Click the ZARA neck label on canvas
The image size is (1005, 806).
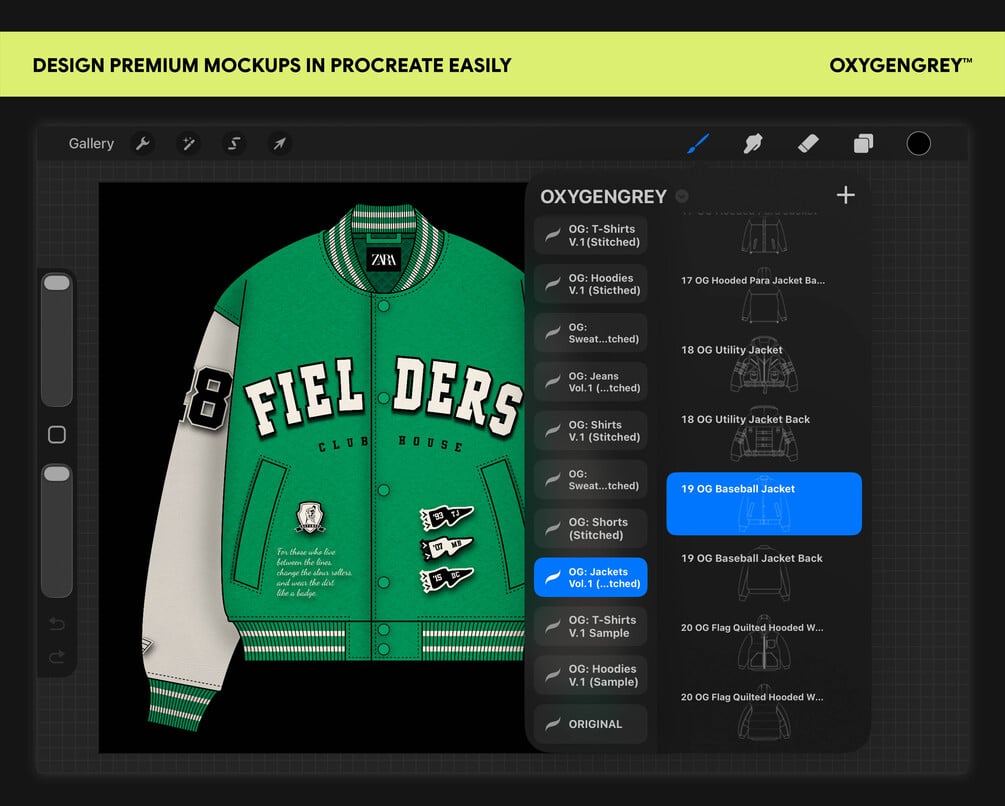click(384, 259)
